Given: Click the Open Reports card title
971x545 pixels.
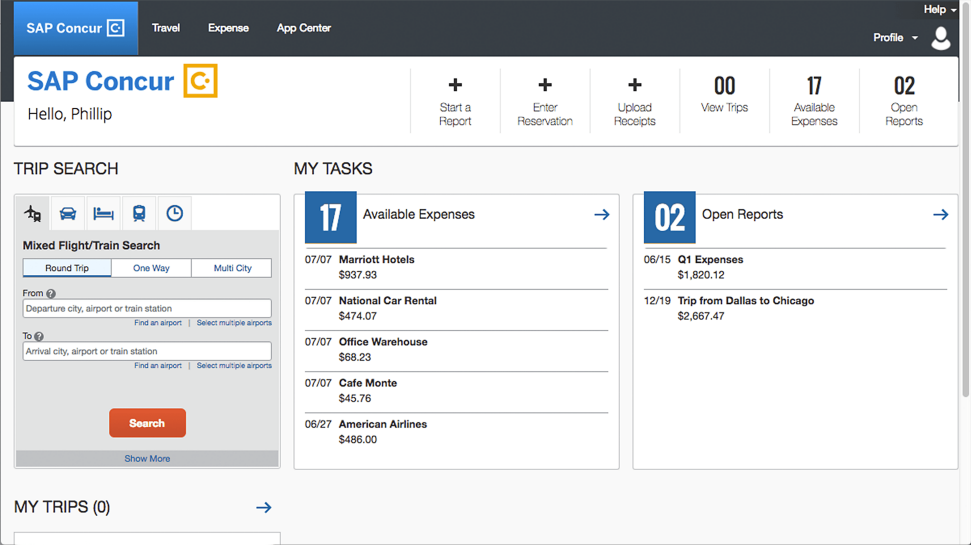Looking at the screenshot, I should click(742, 214).
